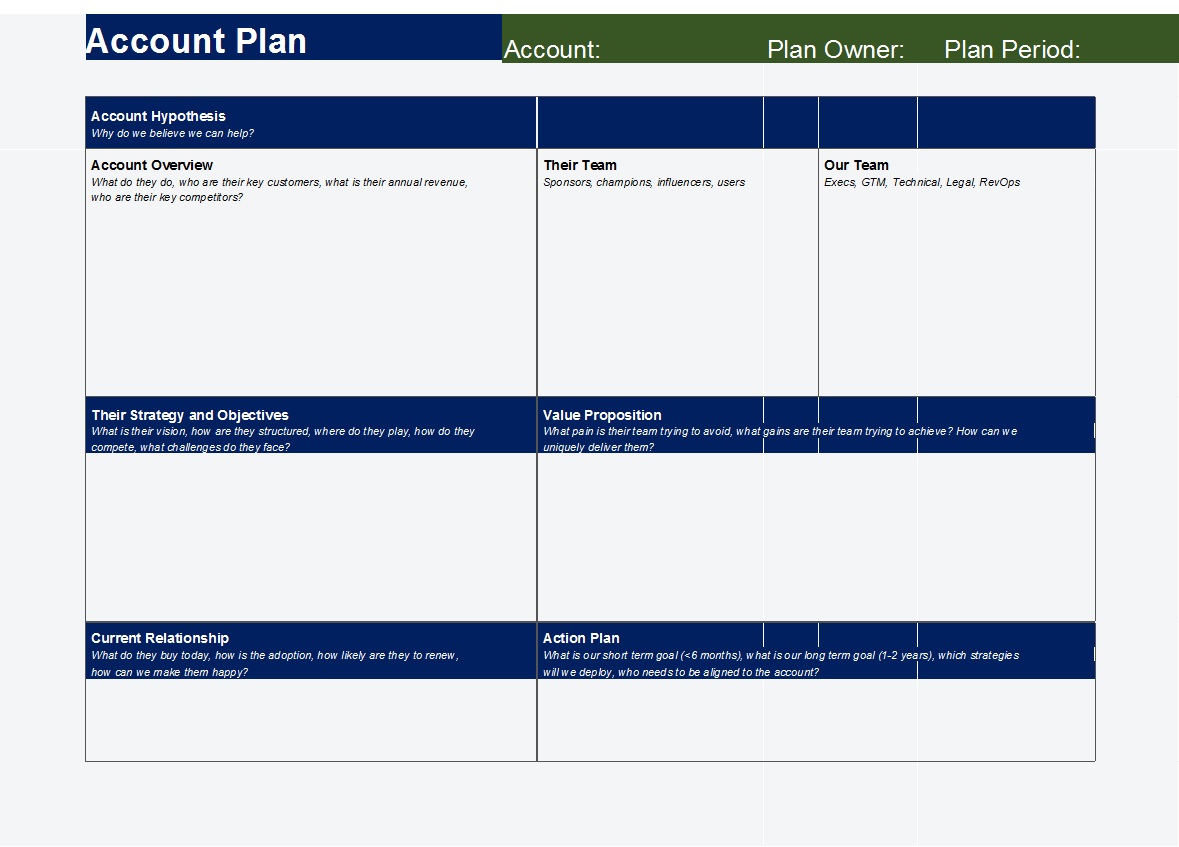Viewport: 1179px width, 847px height.
Task: Select 'Their Strategy and Objectives' heading
Action: point(190,414)
